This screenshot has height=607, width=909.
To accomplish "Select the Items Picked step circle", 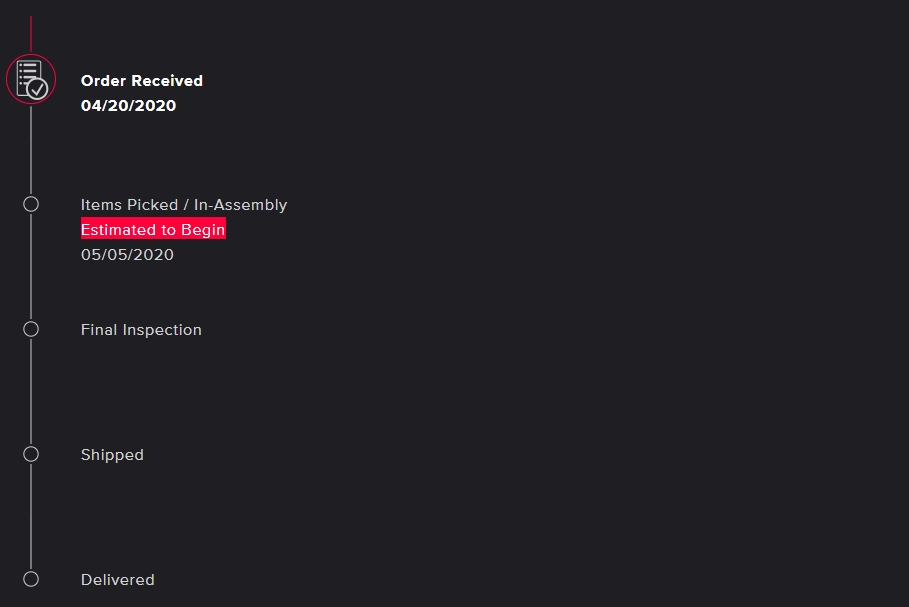I will point(31,204).
